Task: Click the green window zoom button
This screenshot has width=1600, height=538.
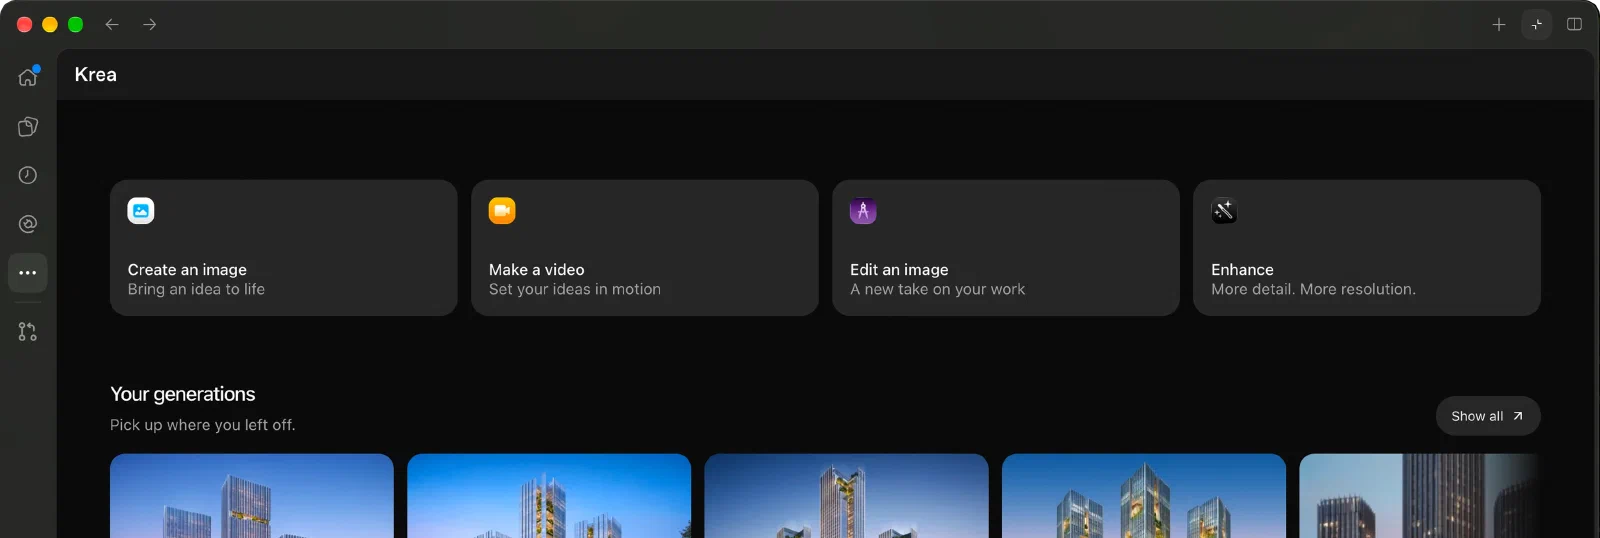Action: tap(75, 24)
